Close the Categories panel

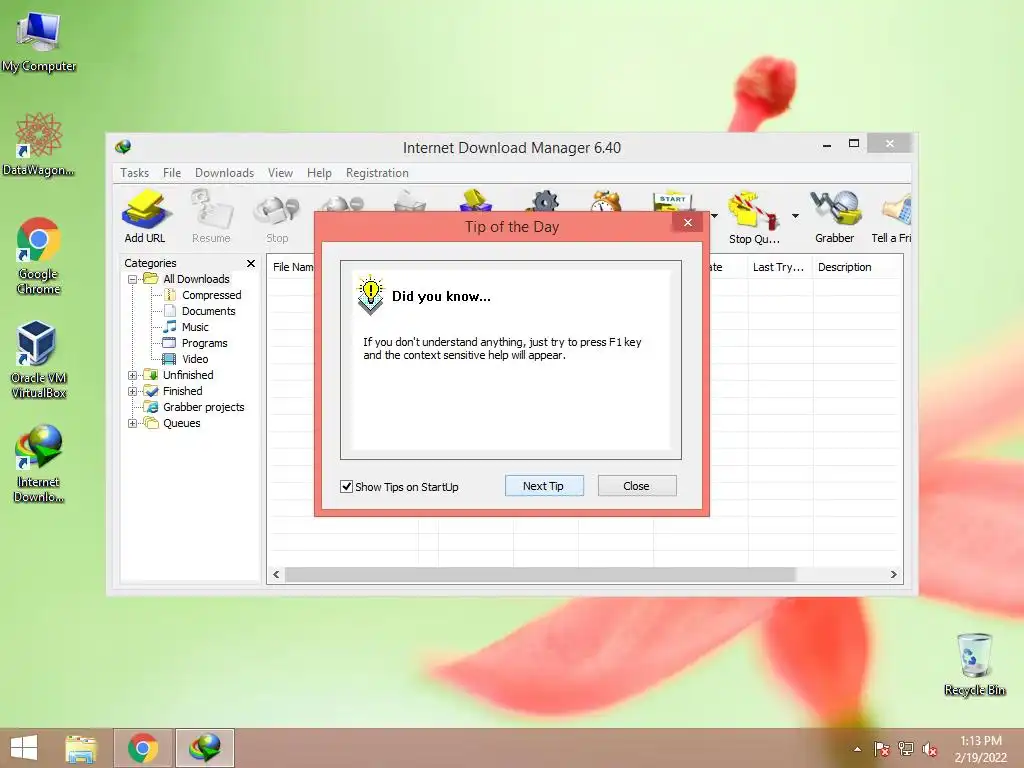point(251,263)
